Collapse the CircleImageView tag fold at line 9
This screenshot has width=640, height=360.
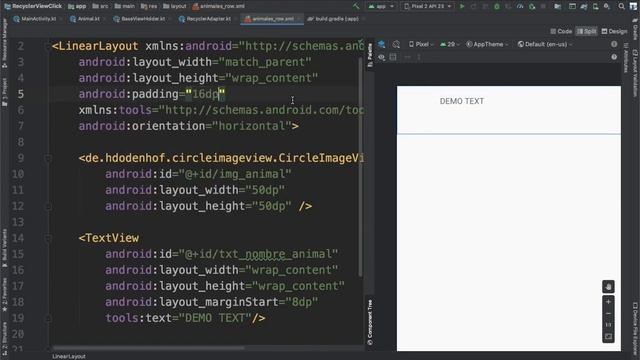(48, 158)
